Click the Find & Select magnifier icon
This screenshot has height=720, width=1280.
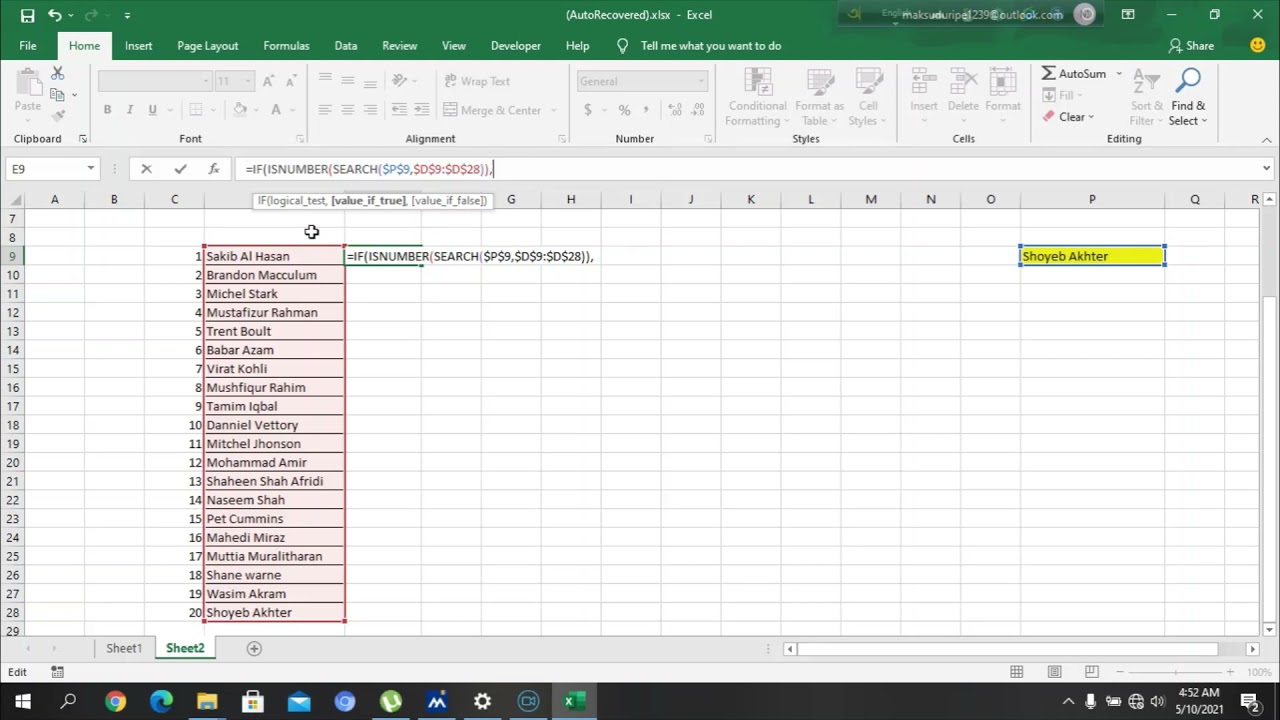(x=1188, y=82)
